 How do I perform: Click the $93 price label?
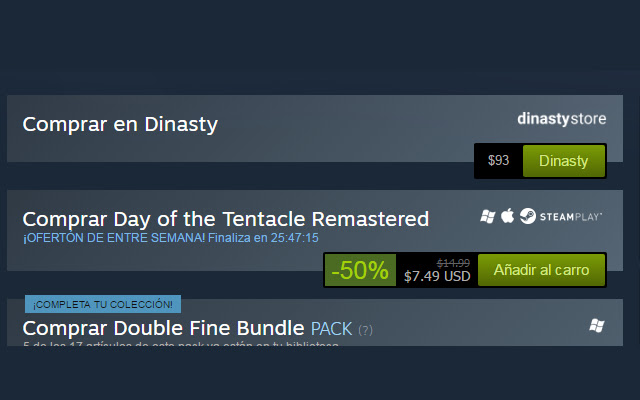click(x=498, y=160)
